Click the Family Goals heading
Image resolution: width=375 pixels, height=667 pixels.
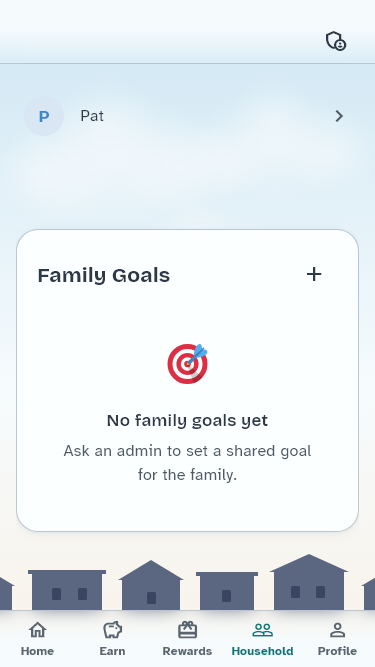pos(104,275)
